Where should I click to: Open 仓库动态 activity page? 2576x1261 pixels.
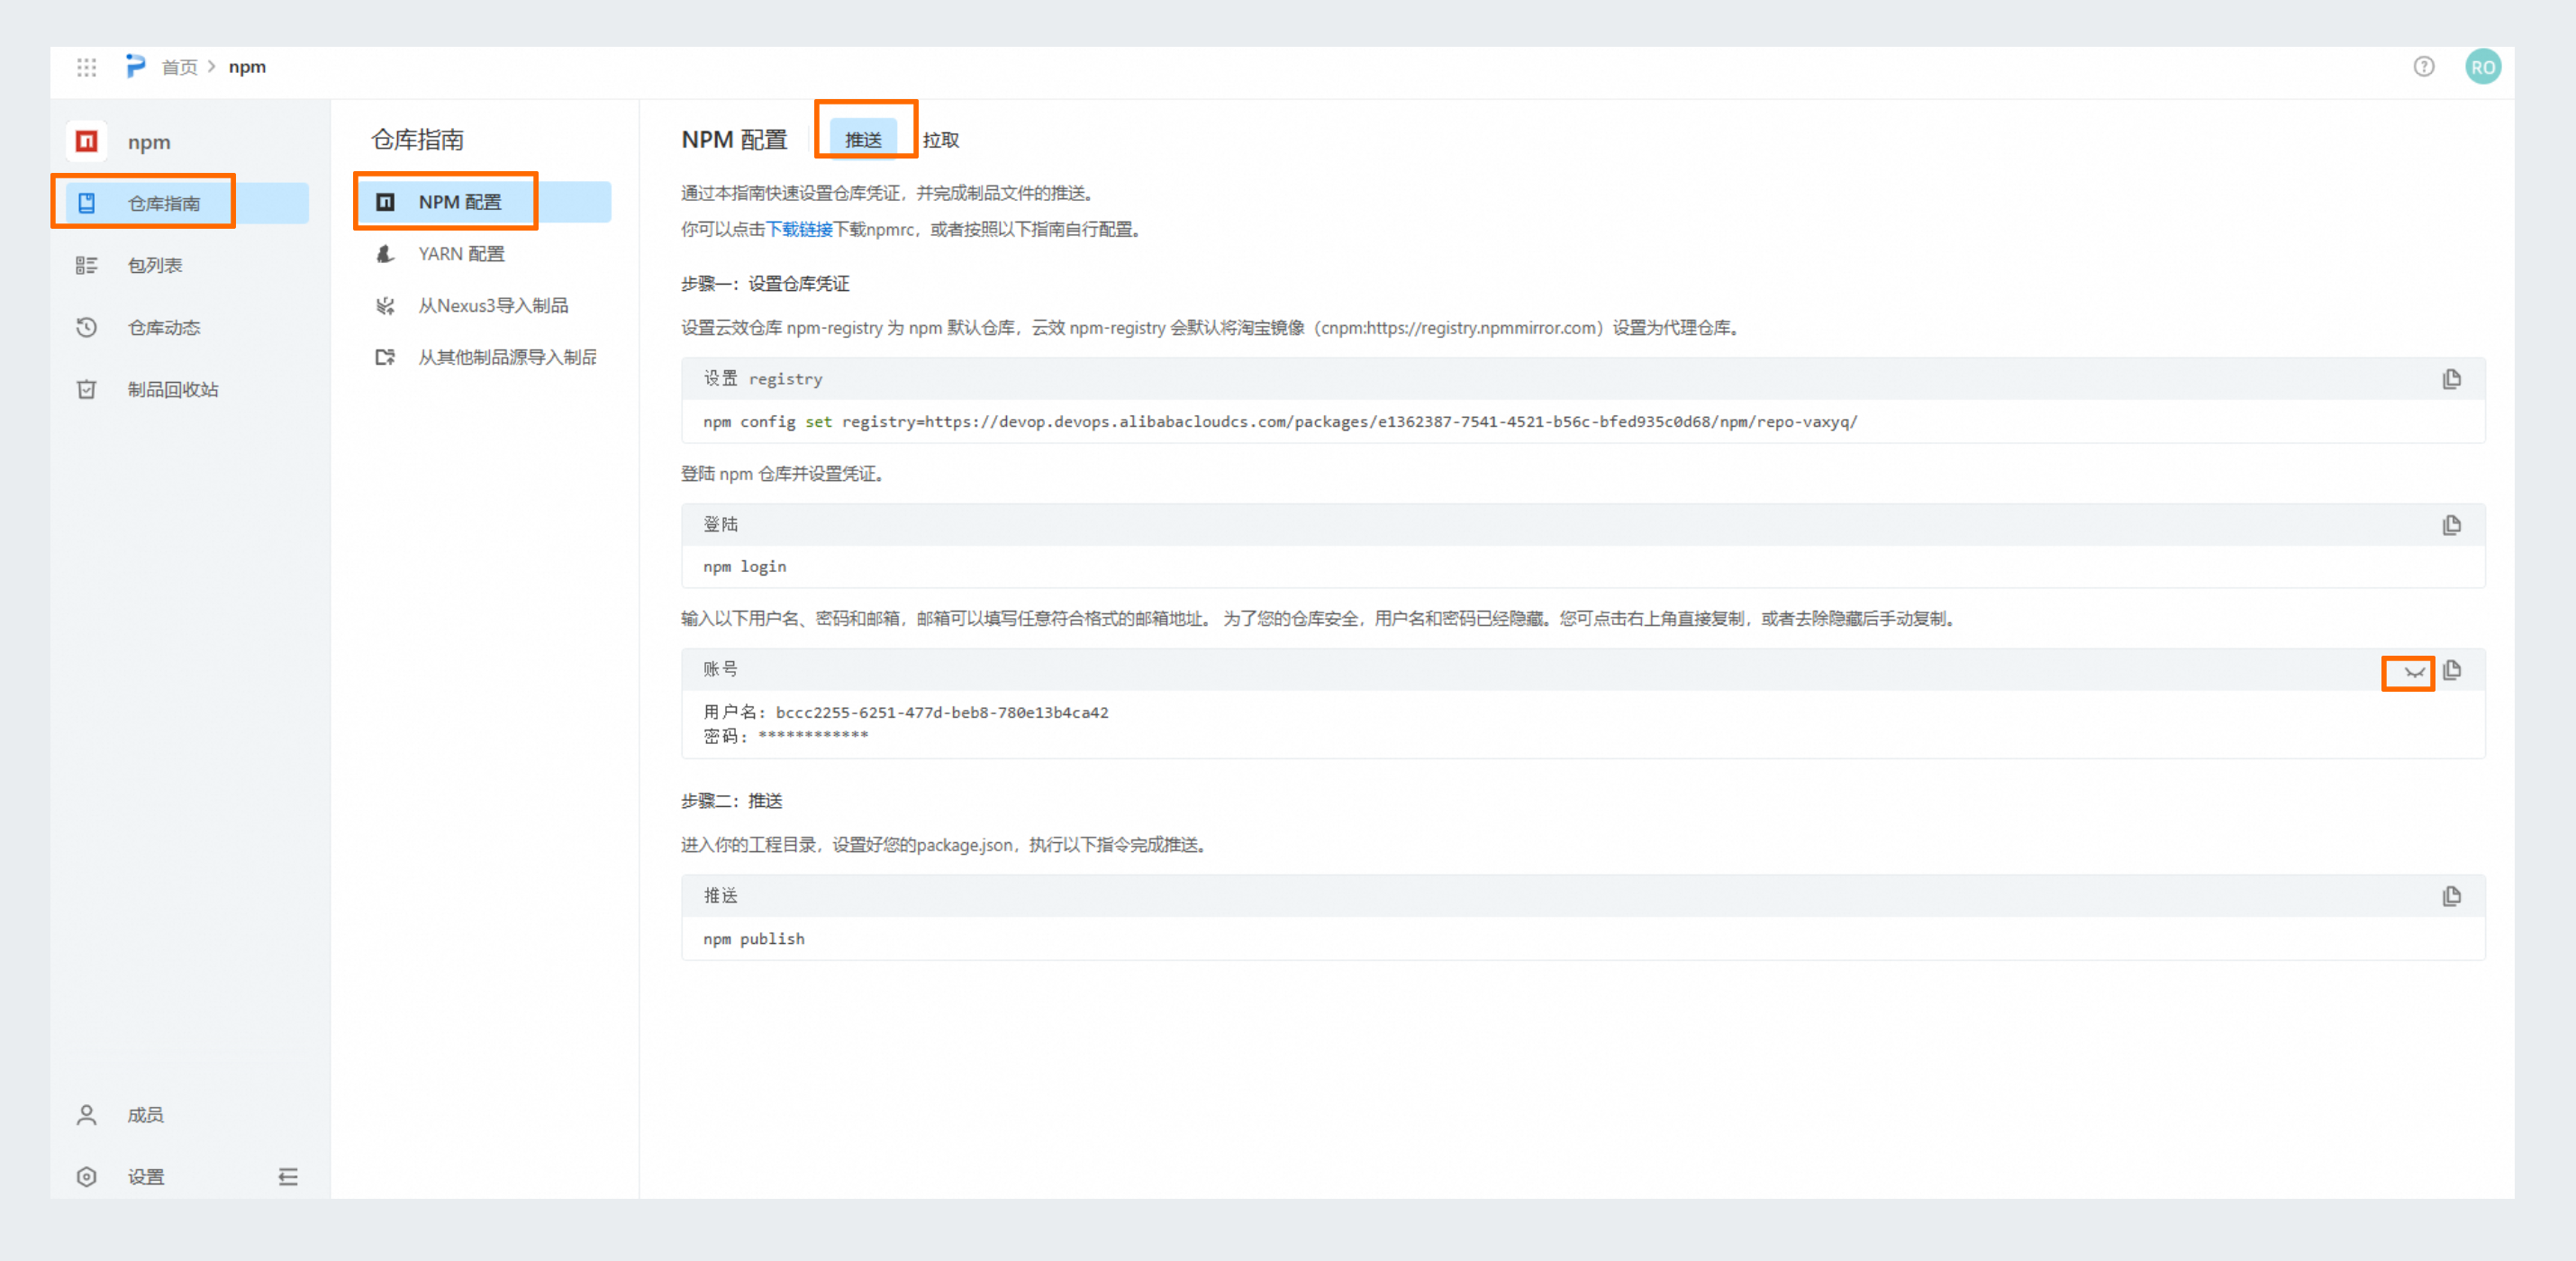click(164, 327)
